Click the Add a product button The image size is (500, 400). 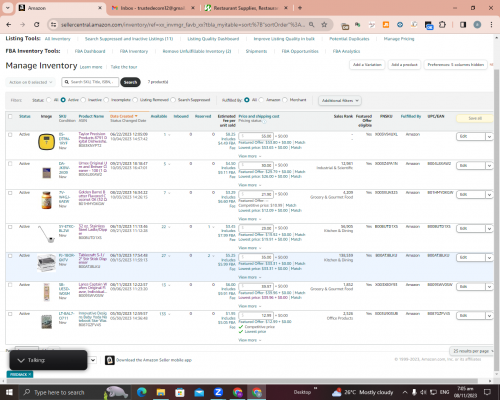tap(404, 65)
